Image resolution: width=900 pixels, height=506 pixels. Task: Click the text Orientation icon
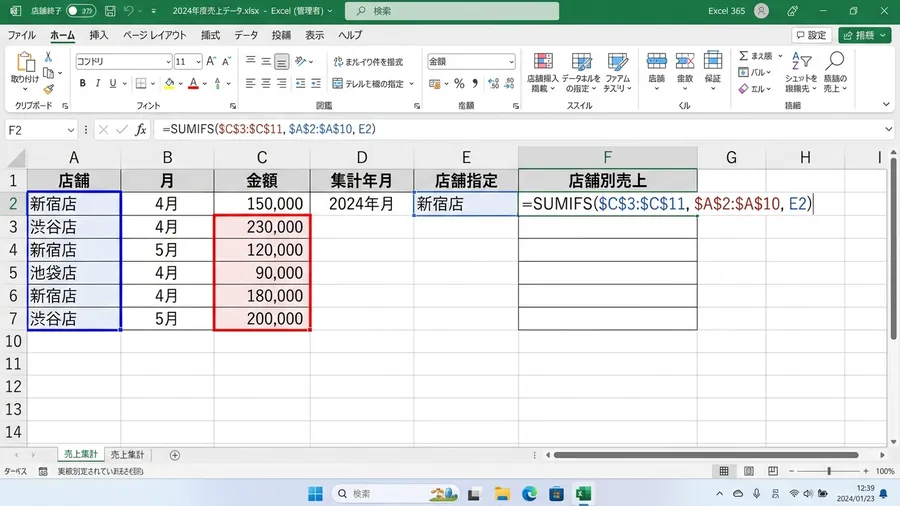tap(300, 60)
